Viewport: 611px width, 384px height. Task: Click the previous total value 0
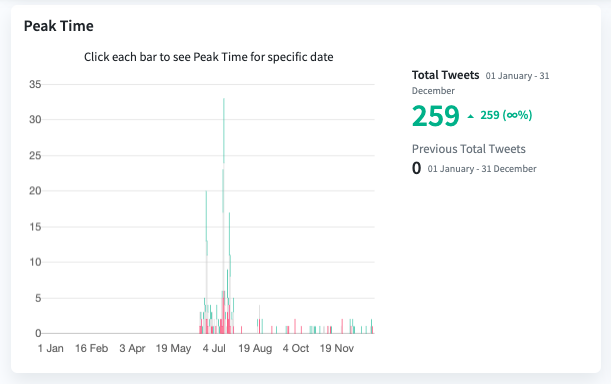click(x=417, y=168)
